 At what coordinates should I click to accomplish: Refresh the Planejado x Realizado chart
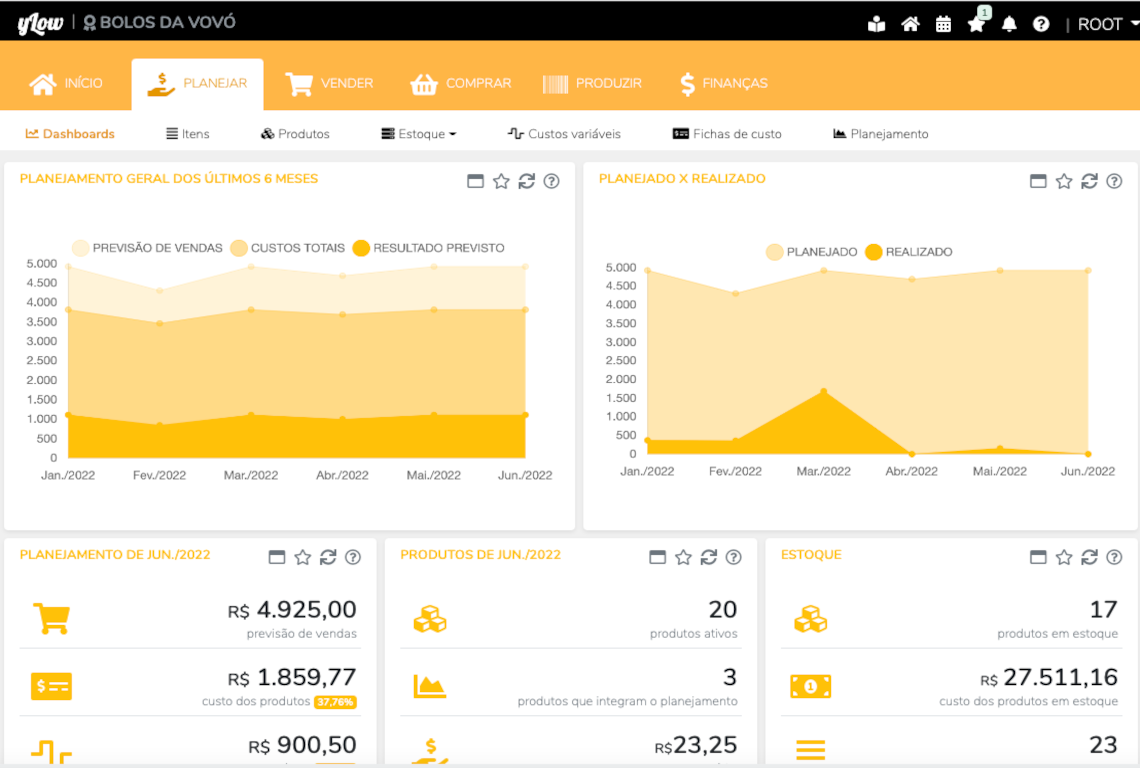pyautogui.click(x=1089, y=181)
